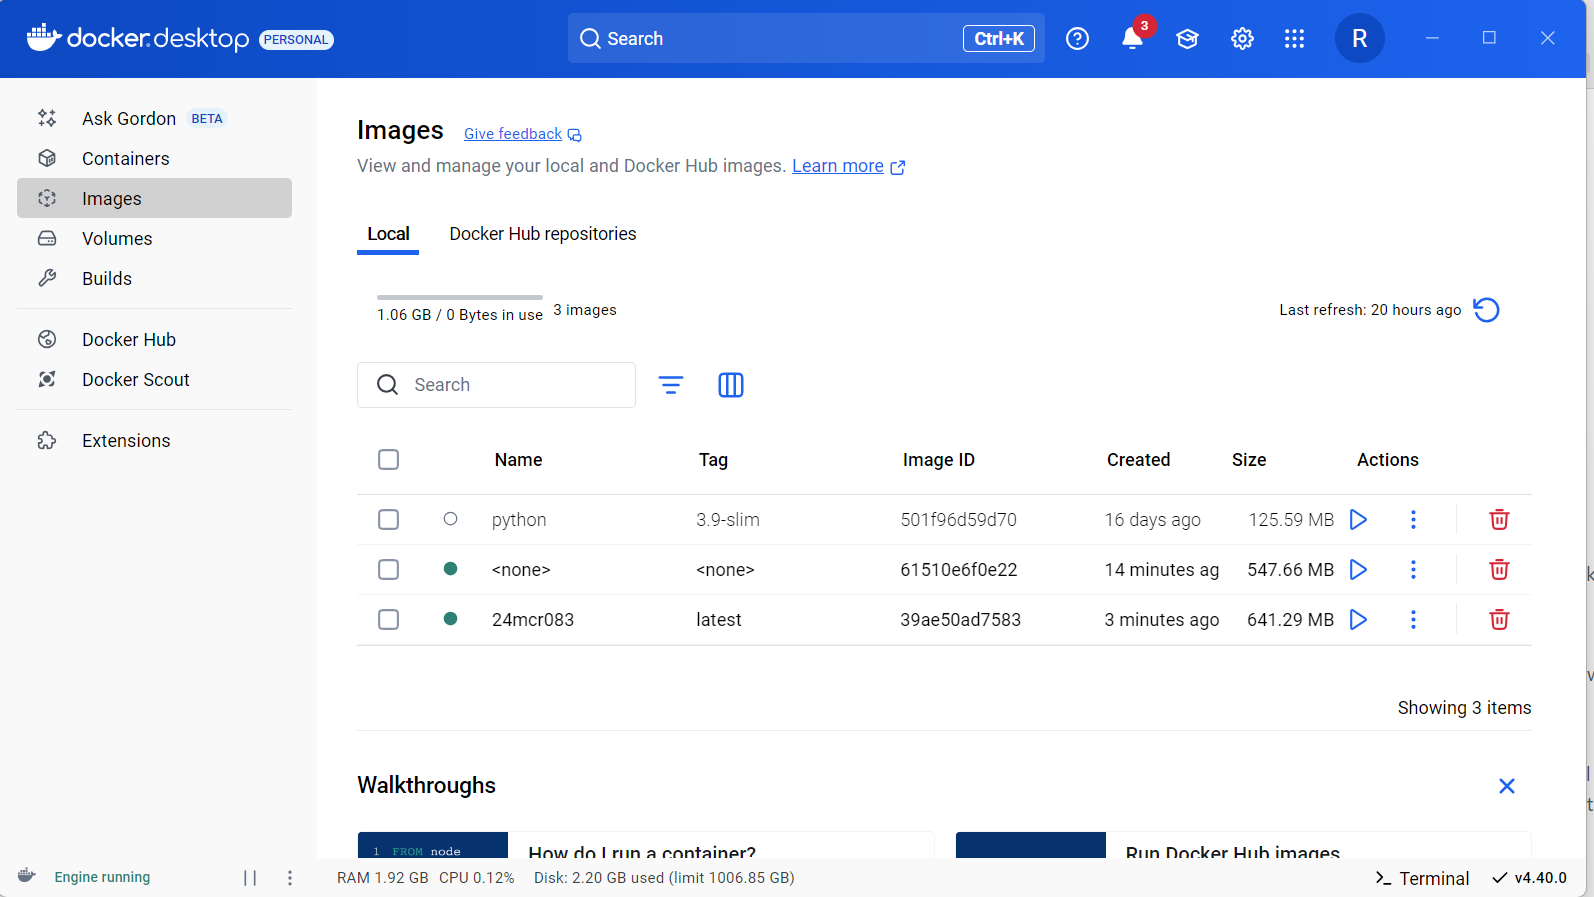Open the Learning center graduation cap icon

tap(1187, 39)
